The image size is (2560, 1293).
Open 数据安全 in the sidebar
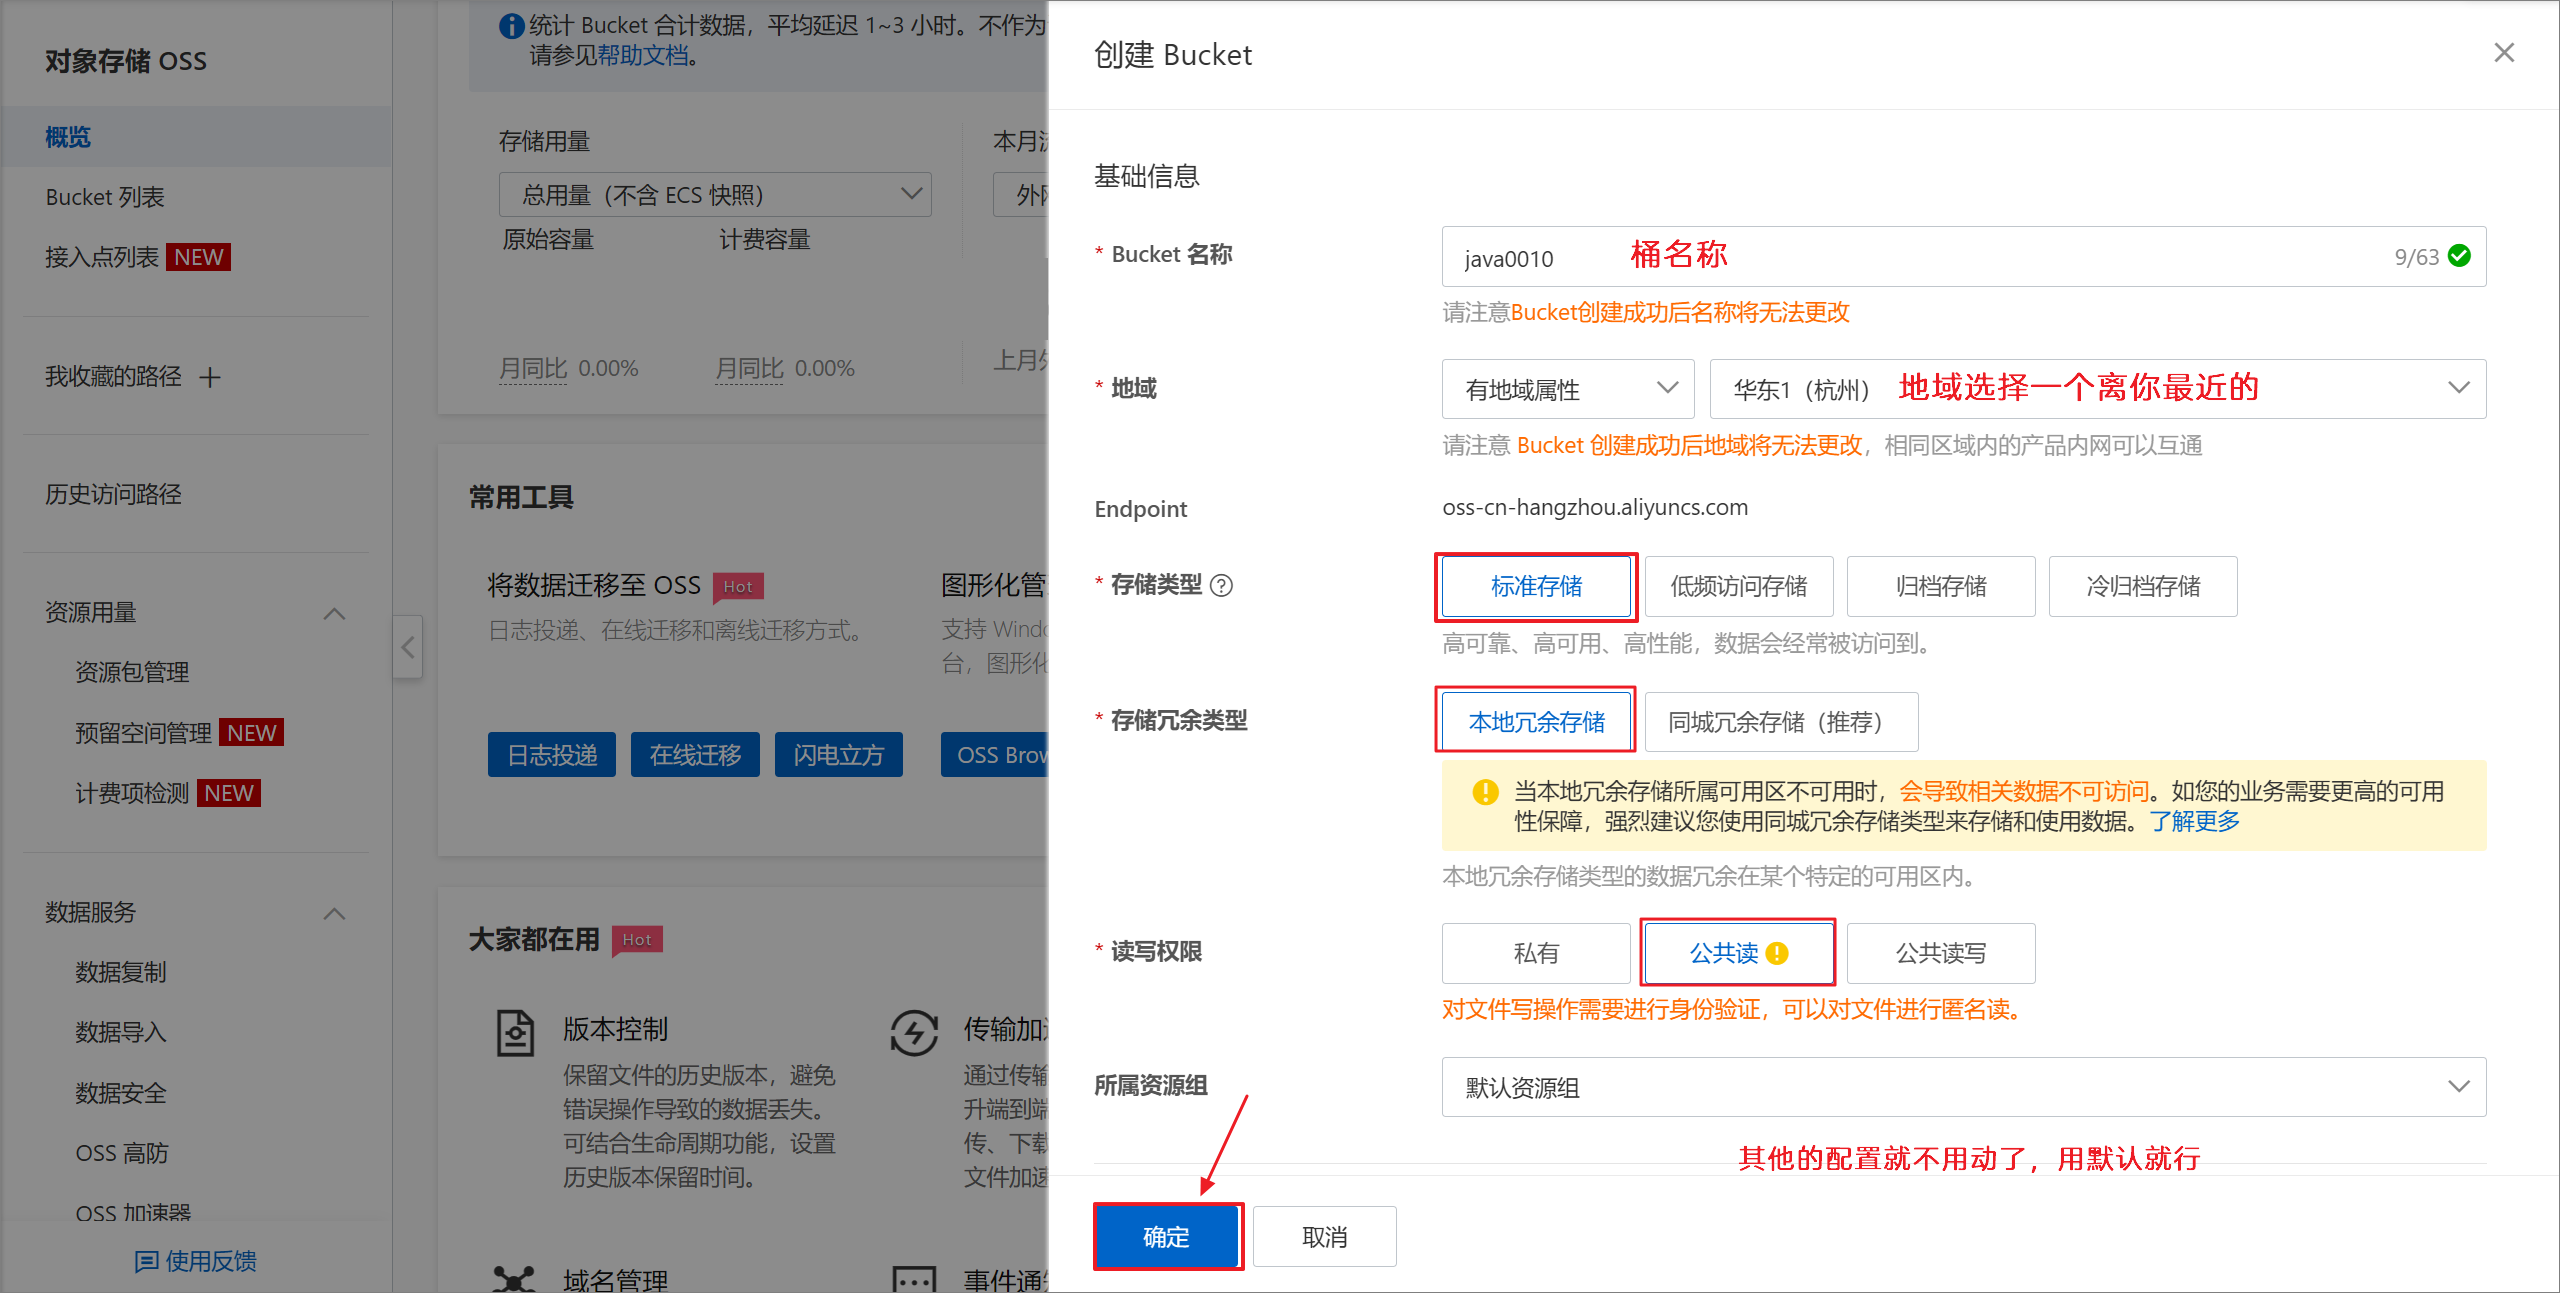(x=121, y=1093)
